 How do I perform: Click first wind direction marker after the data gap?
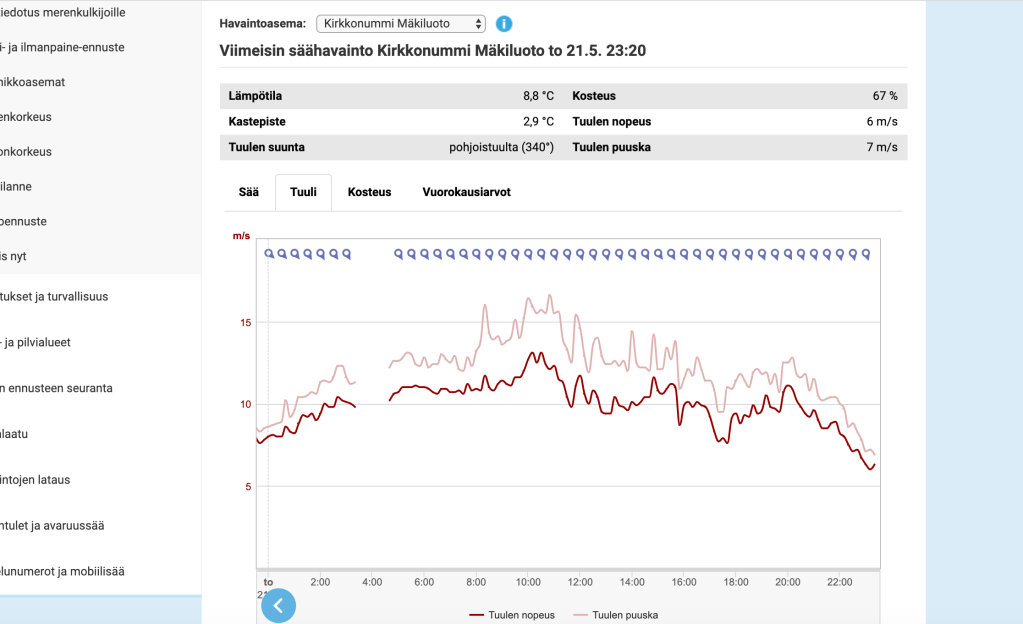(x=399, y=254)
